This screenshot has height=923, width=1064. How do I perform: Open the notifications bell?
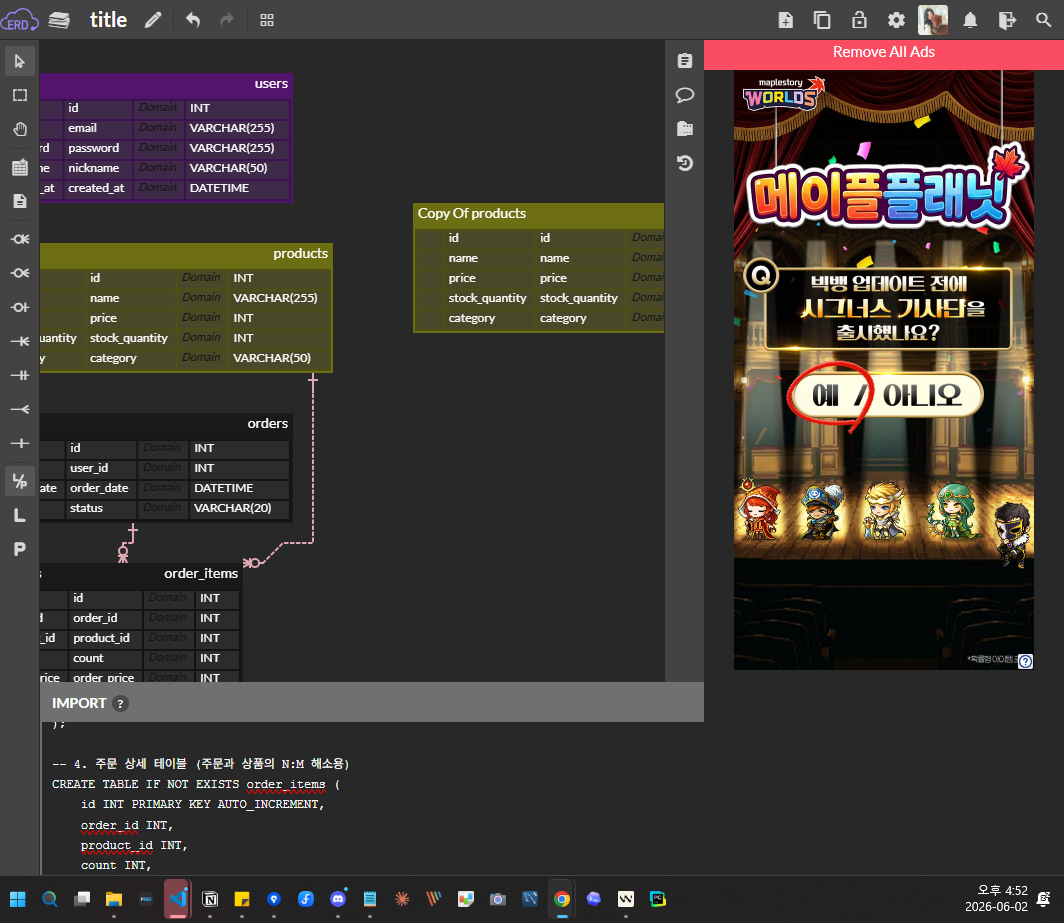pos(970,20)
